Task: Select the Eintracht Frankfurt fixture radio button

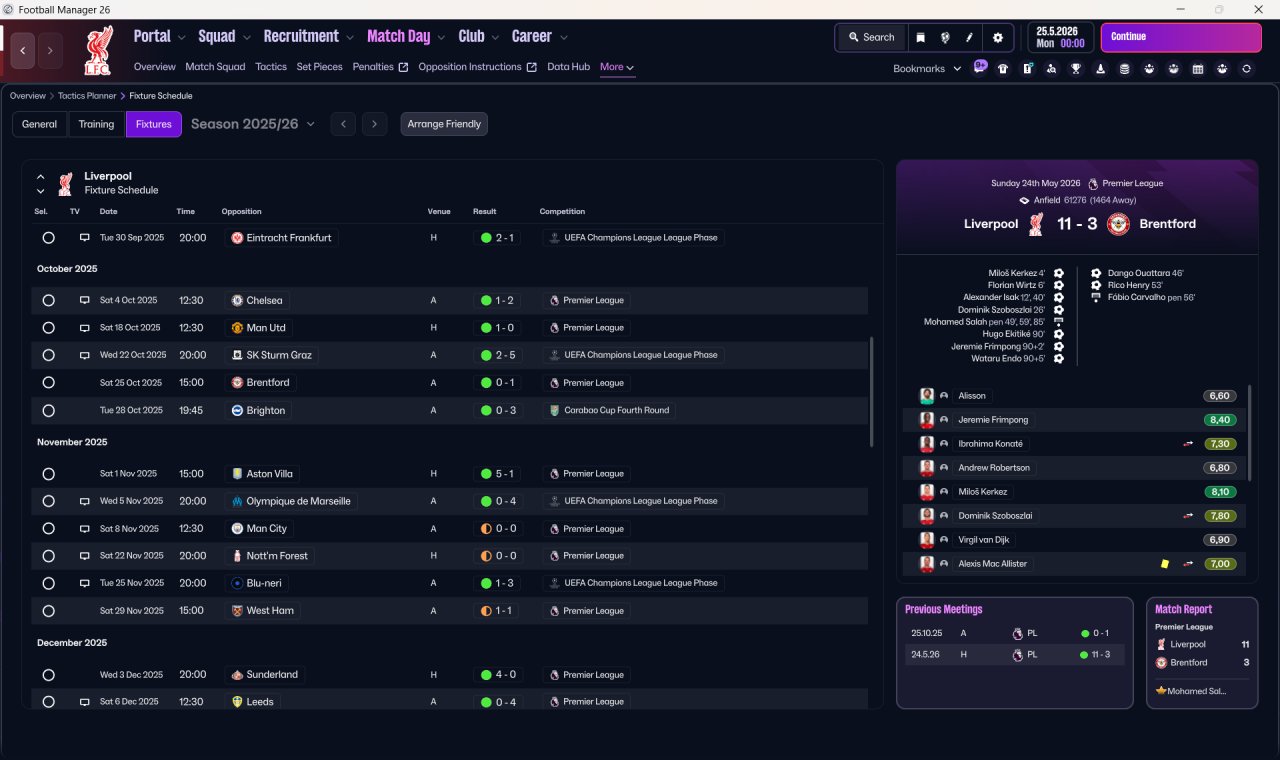Action: click(48, 238)
